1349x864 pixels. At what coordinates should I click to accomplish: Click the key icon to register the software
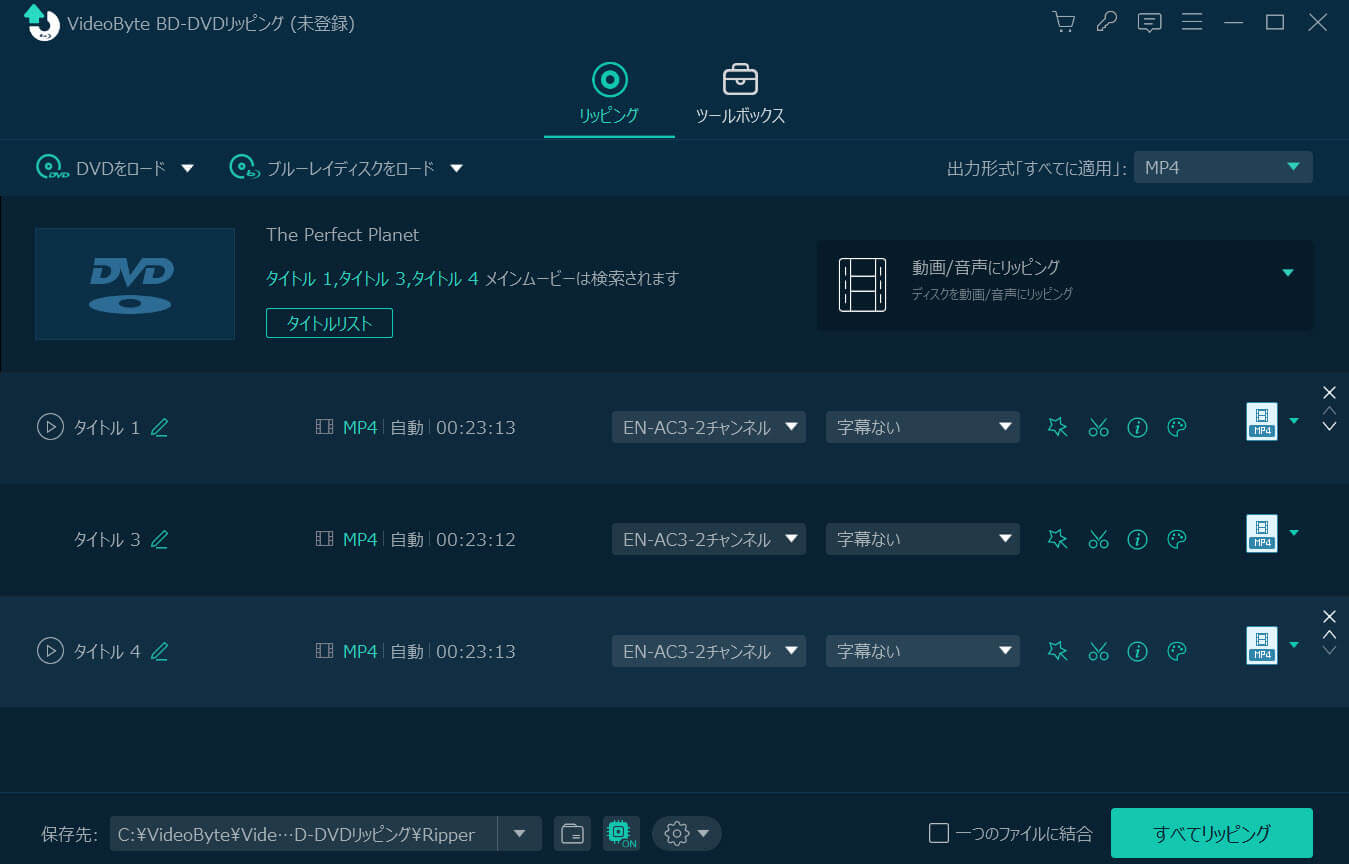coord(1106,22)
